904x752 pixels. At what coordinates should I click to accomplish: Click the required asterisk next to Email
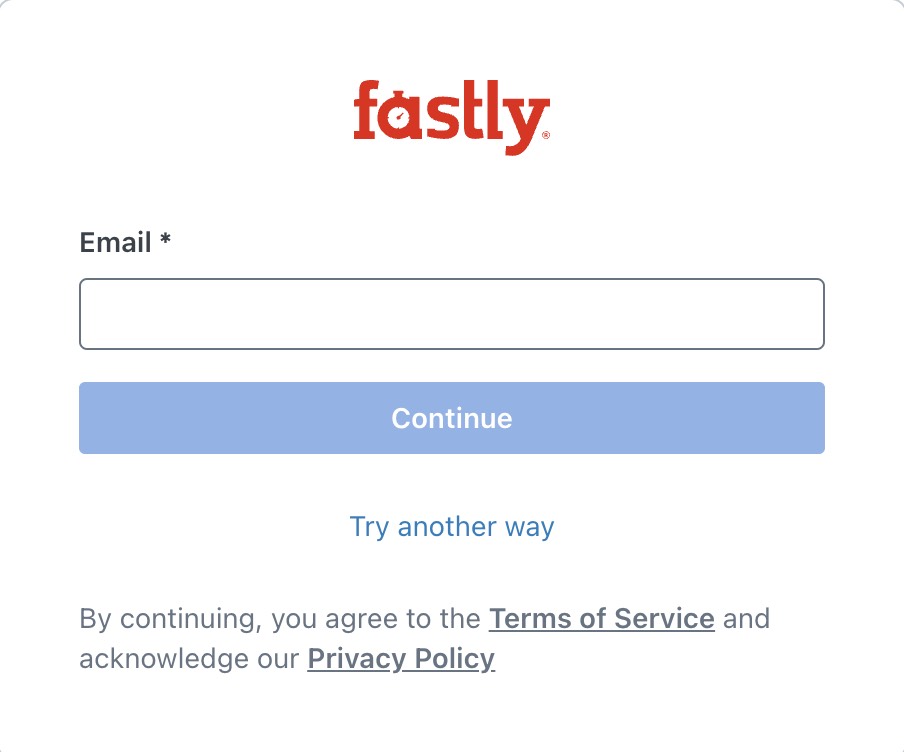tap(165, 240)
